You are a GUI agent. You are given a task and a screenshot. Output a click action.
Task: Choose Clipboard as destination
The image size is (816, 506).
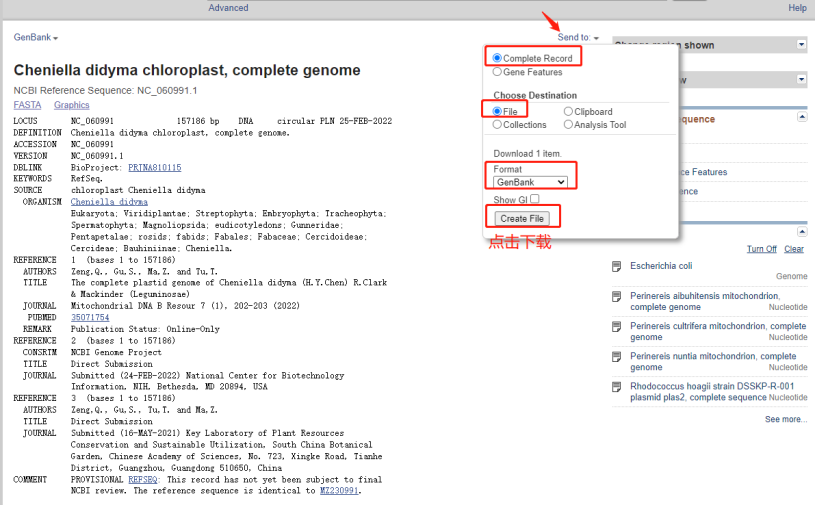click(568, 111)
